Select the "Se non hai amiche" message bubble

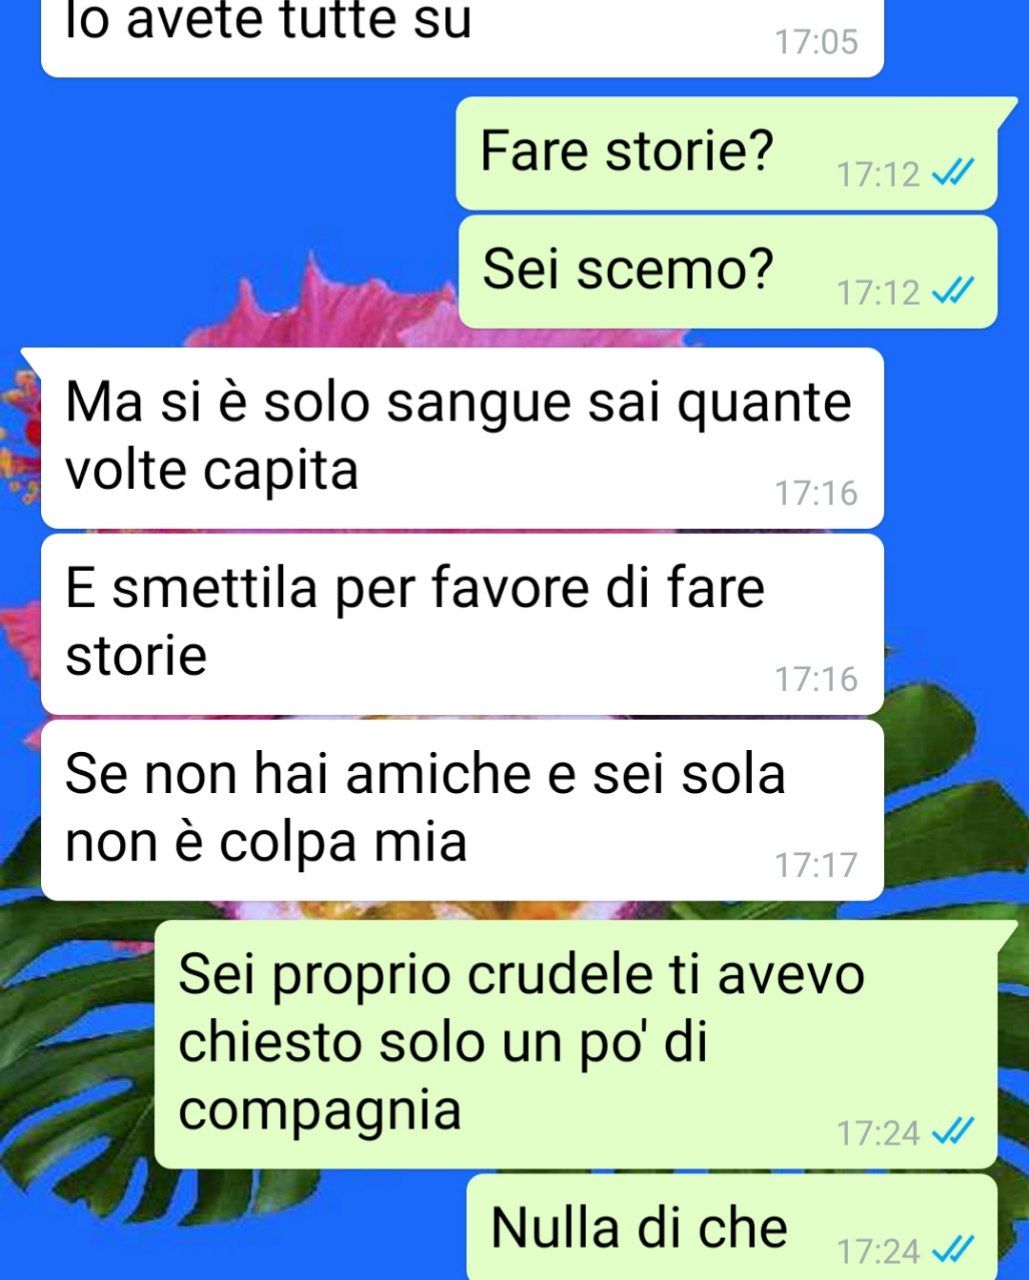pos(462,810)
